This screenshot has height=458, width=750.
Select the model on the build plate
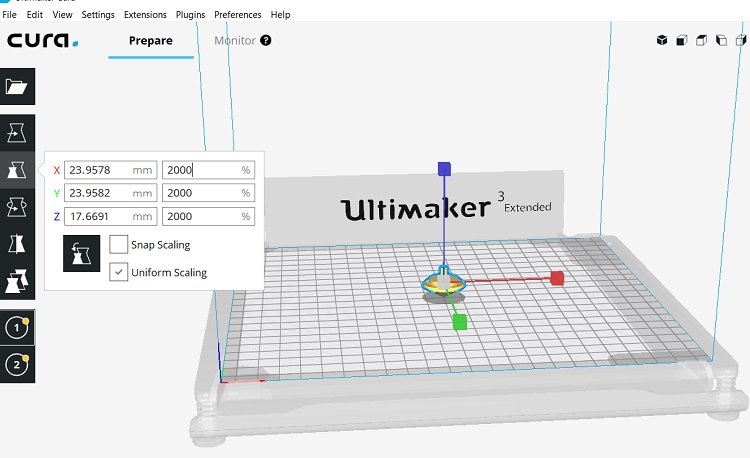point(444,283)
